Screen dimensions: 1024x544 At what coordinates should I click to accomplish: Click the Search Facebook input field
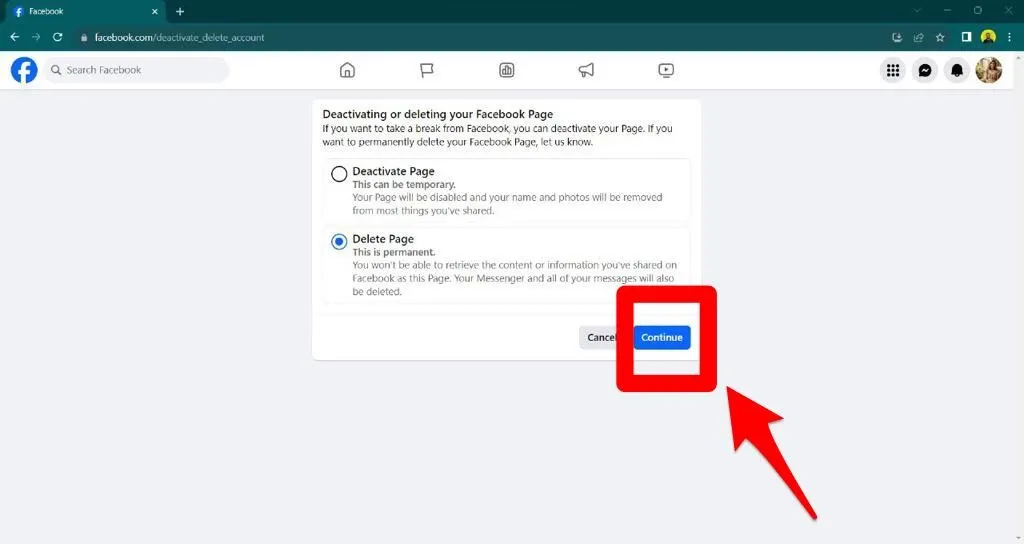pyautogui.click(x=140, y=70)
